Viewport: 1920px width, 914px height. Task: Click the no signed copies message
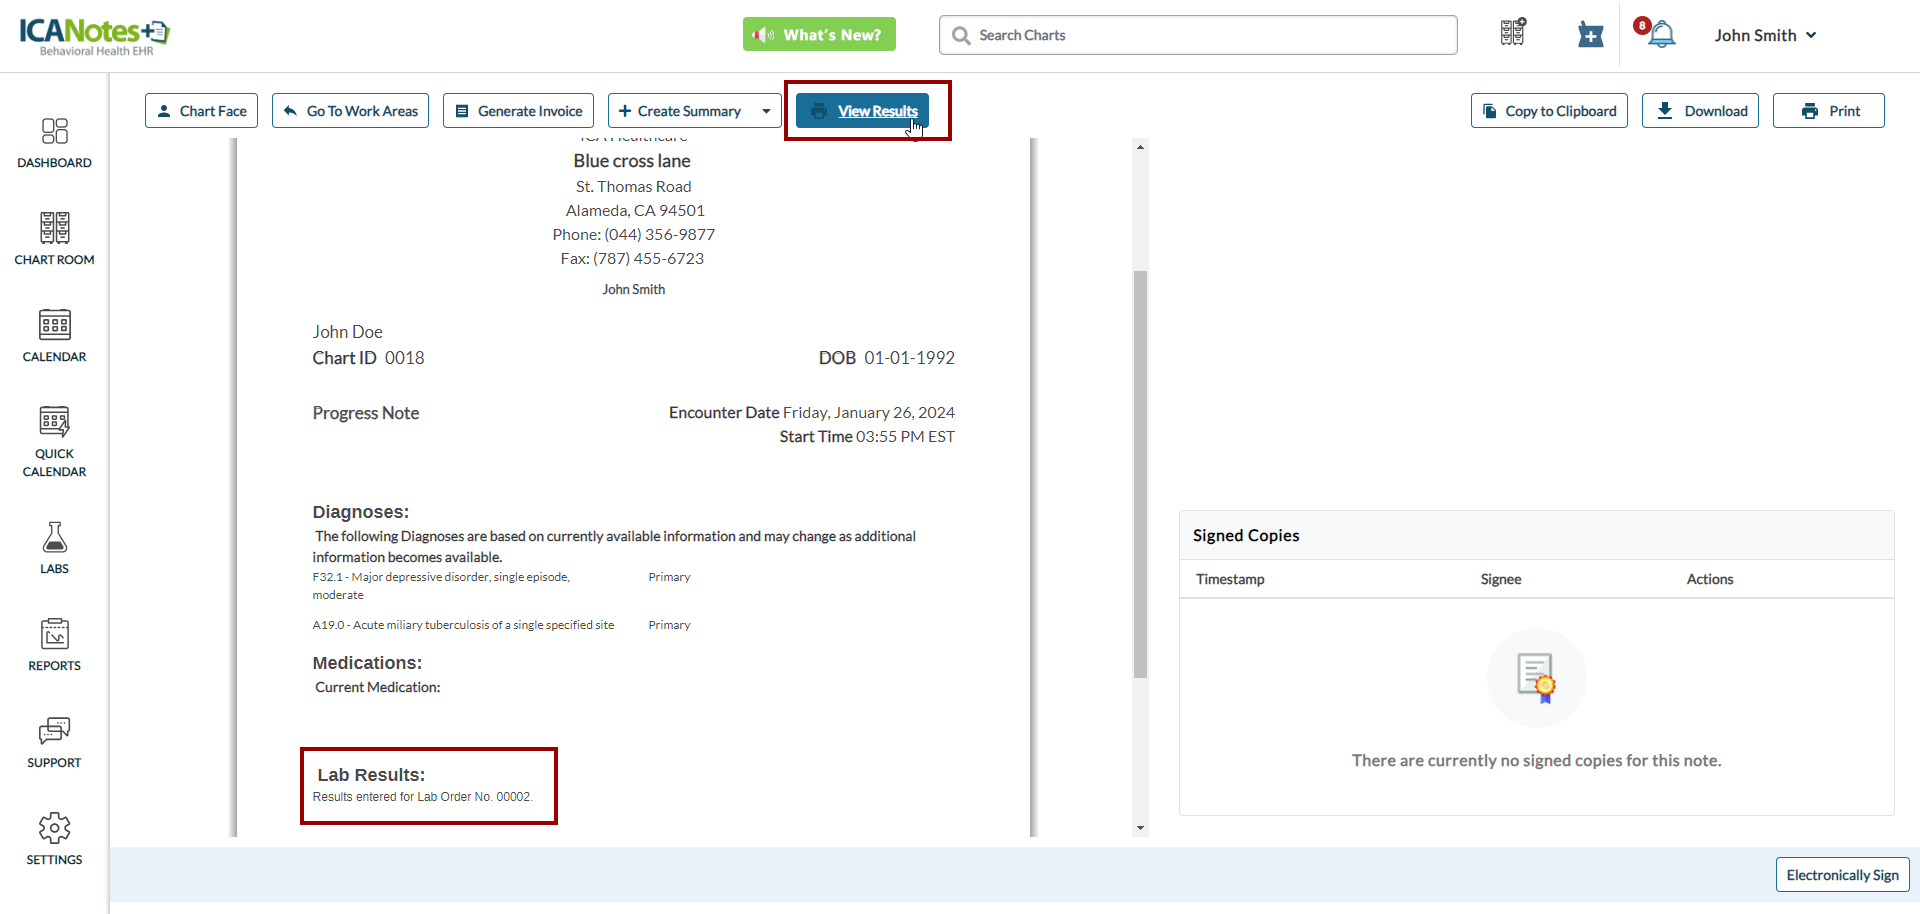(x=1537, y=761)
